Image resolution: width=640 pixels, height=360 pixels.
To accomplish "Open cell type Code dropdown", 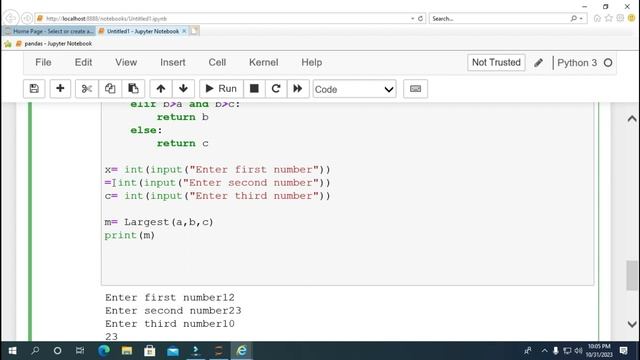I will (x=354, y=89).
